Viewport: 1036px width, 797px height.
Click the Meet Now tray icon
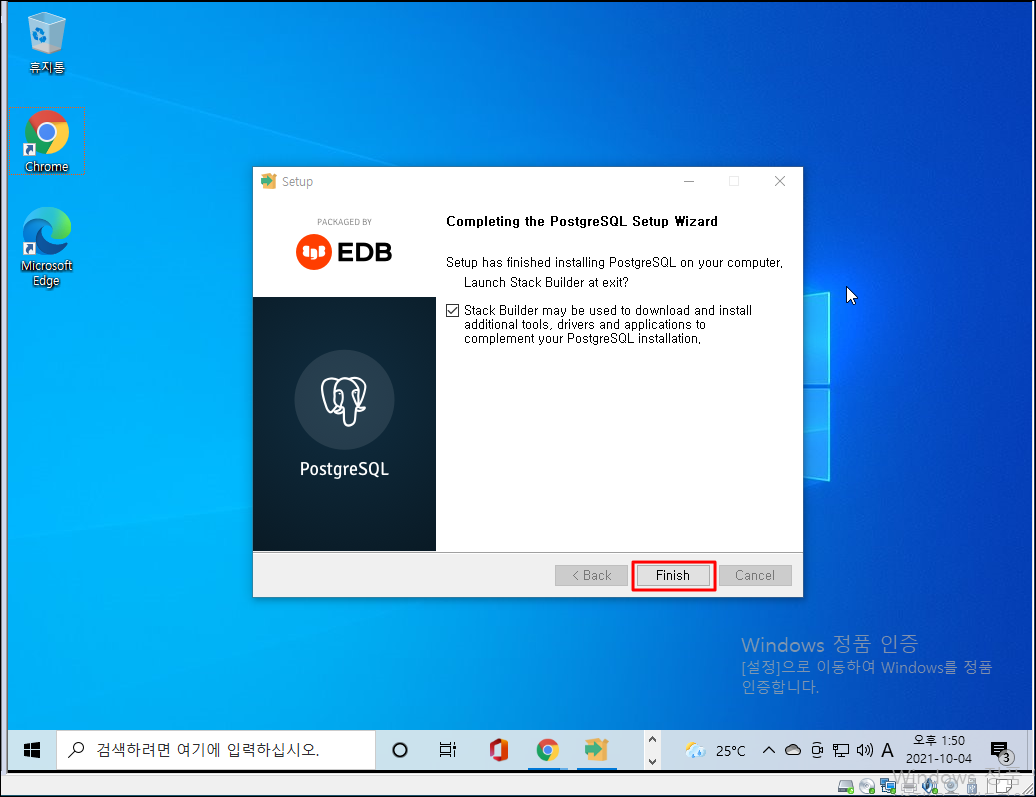pyautogui.click(x=817, y=750)
